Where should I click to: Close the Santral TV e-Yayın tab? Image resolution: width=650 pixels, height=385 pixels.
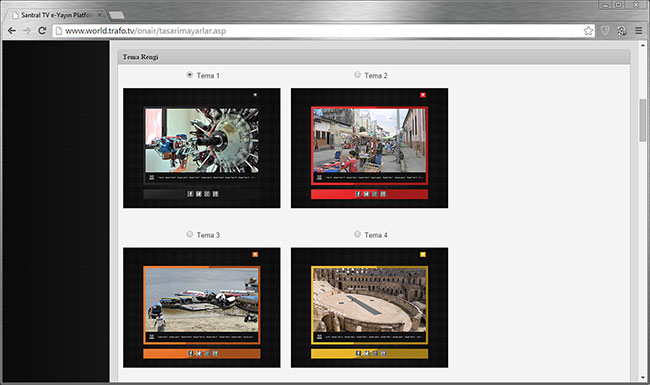(x=99, y=15)
